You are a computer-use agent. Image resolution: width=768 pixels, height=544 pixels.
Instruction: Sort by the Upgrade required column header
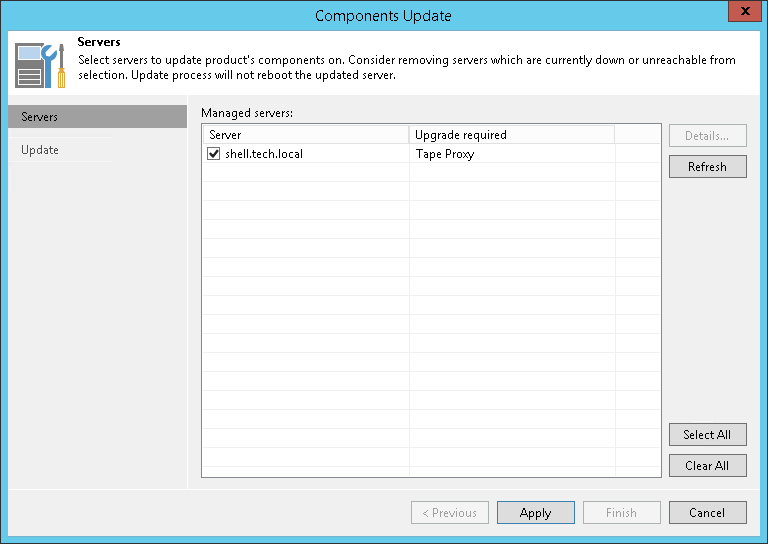[x=511, y=135]
